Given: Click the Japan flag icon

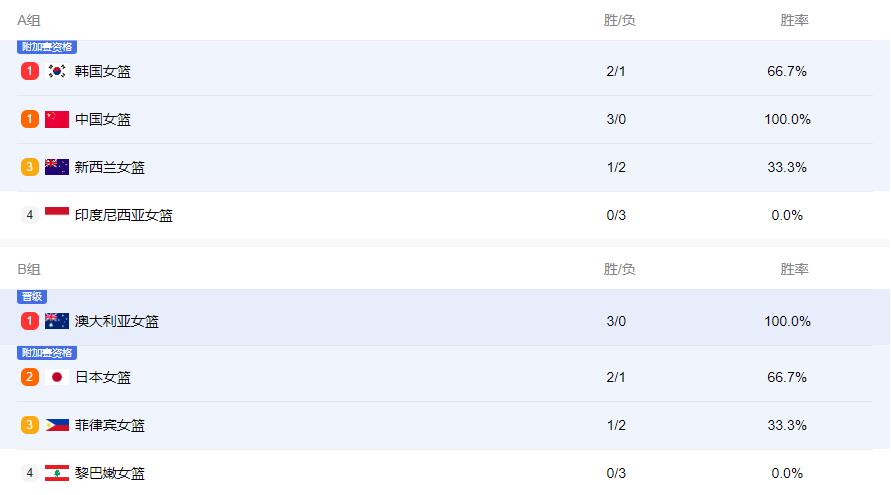Looking at the screenshot, I should click(57, 377).
